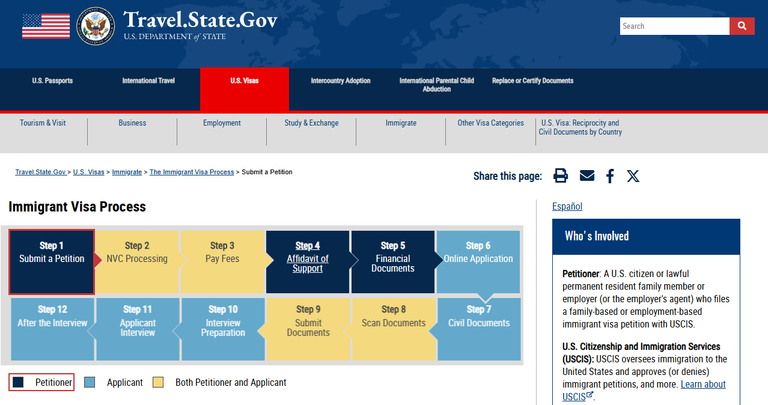Click the American flag image
Viewport: 768px width, 405px height.
[x=46, y=26]
